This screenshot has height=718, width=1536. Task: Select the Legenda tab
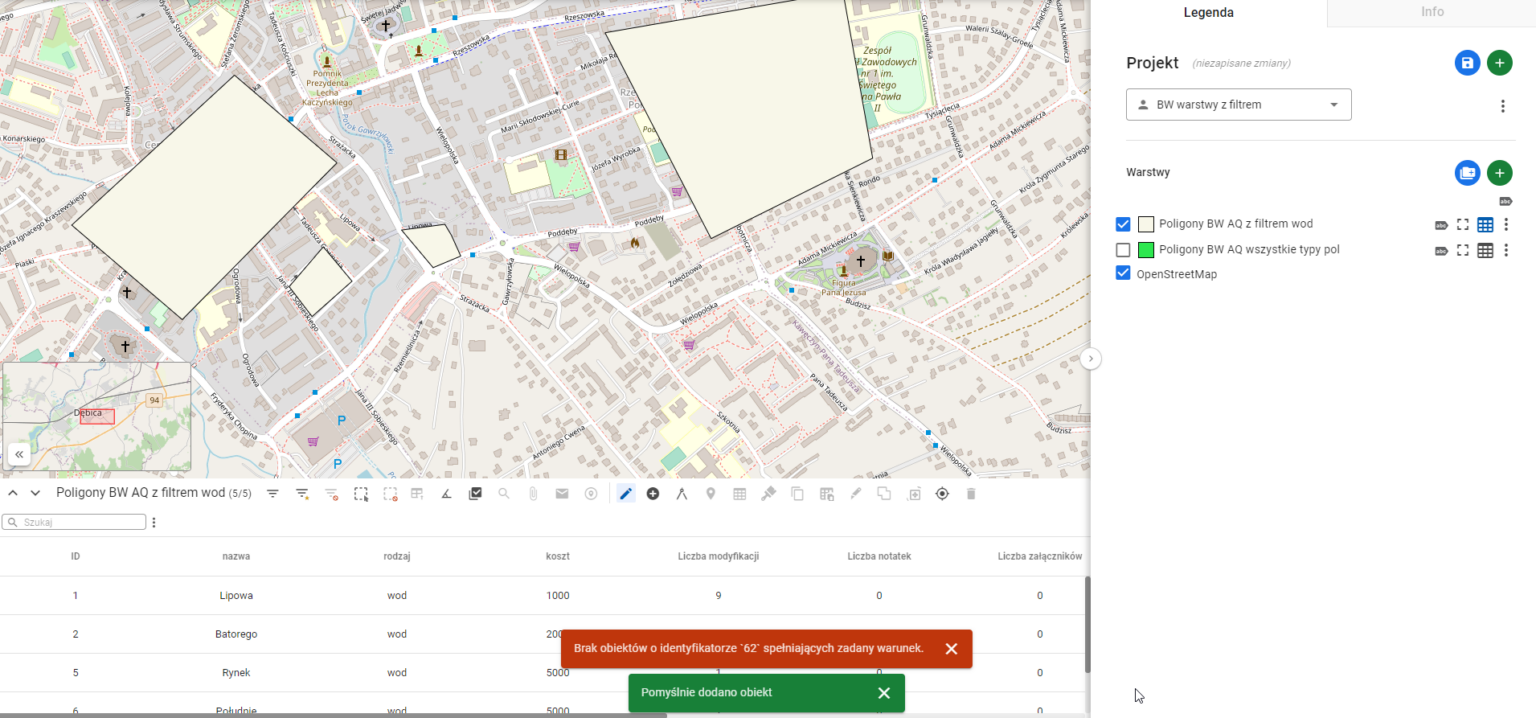click(x=1208, y=13)
